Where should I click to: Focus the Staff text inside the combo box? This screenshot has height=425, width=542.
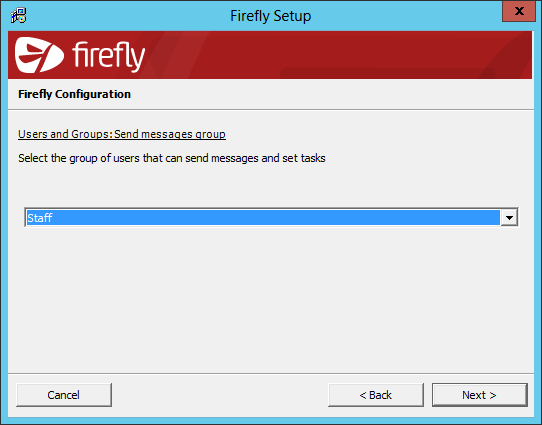pos(40,218)
